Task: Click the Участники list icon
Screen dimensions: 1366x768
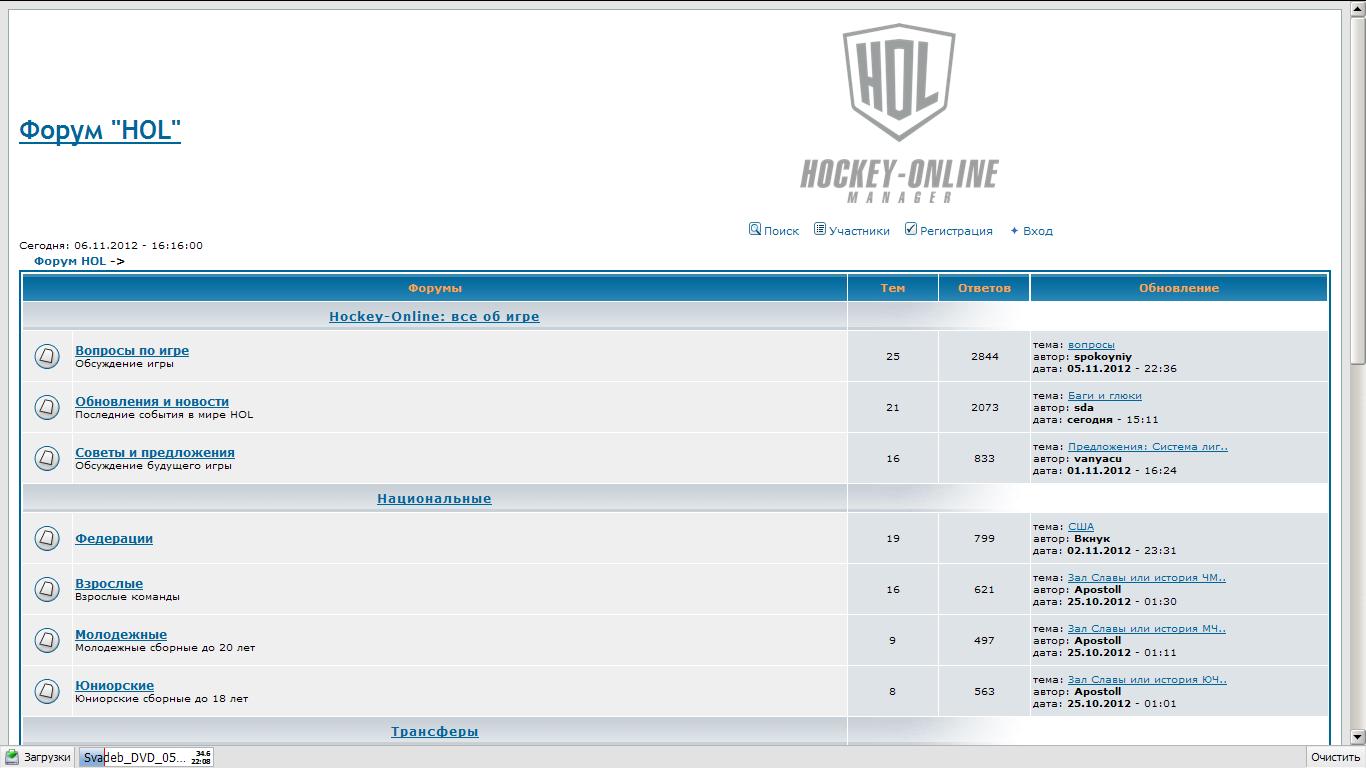Action: point(820,229)
